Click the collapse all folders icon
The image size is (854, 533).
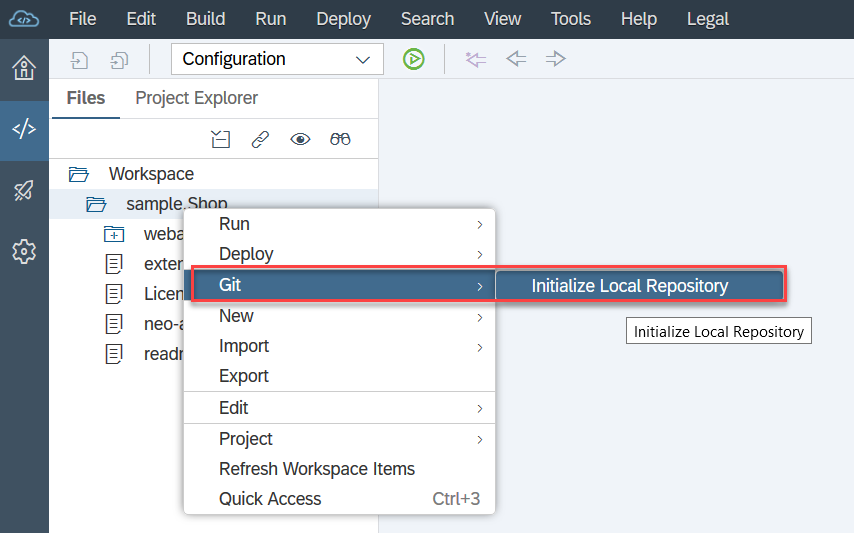pos(221,139)
